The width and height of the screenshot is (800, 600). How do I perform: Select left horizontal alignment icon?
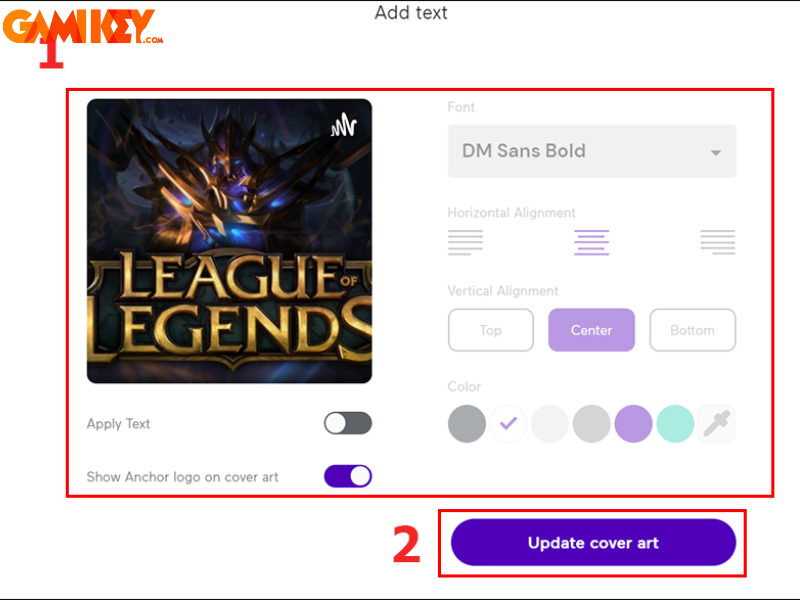[x=465, y=242]
